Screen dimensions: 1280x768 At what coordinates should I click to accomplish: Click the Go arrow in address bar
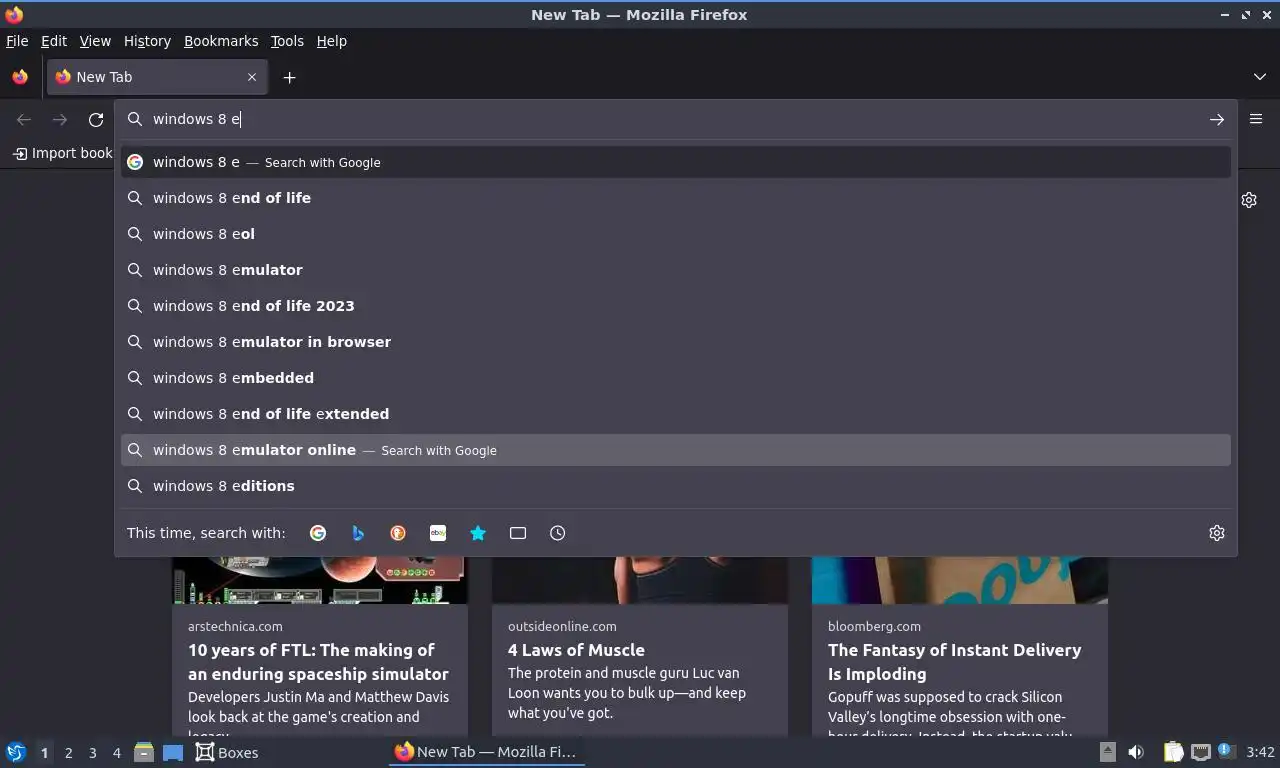1216,119
